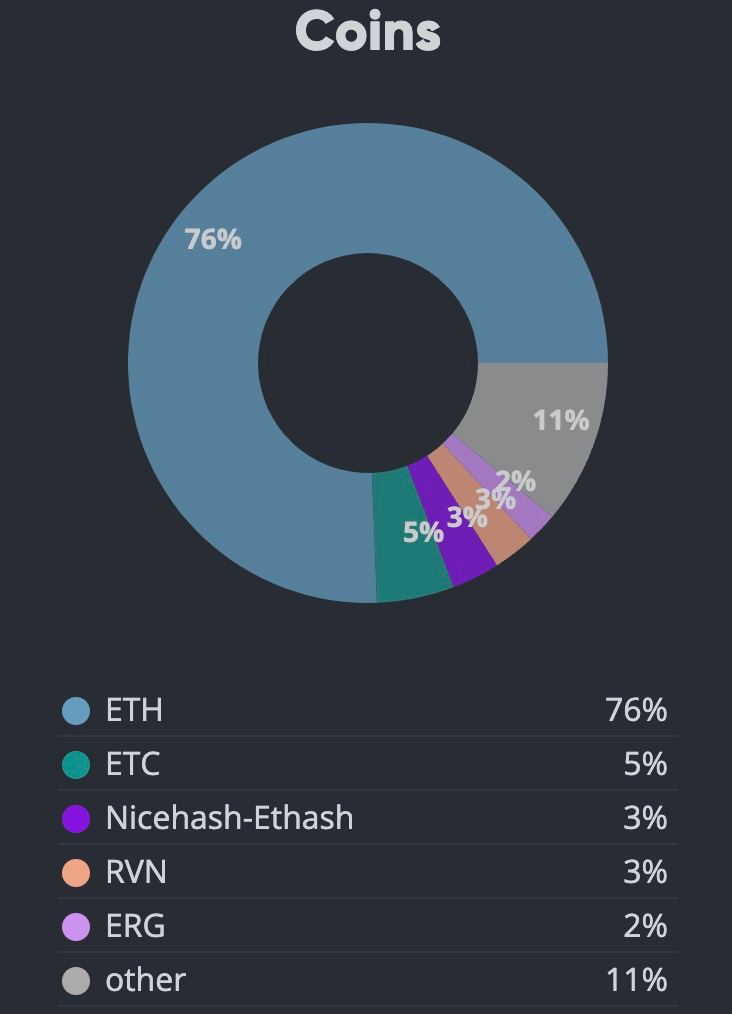Click the blue ETH legend color dot
The image size is (732, 1014).
(x=76, y=711)
